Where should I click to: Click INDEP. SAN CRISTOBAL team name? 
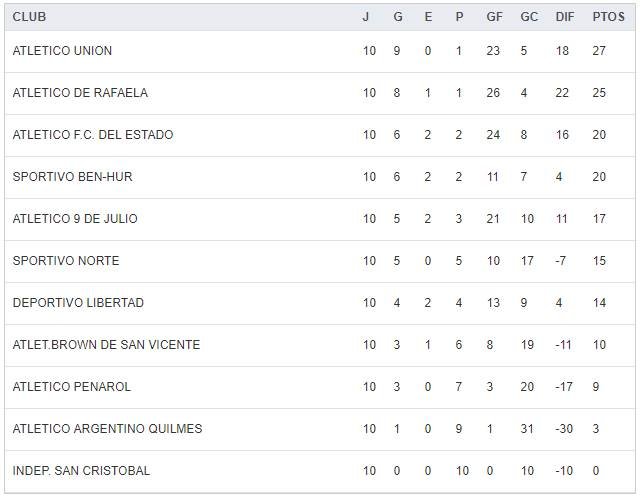pyautogui.click(x=81, y=471)
